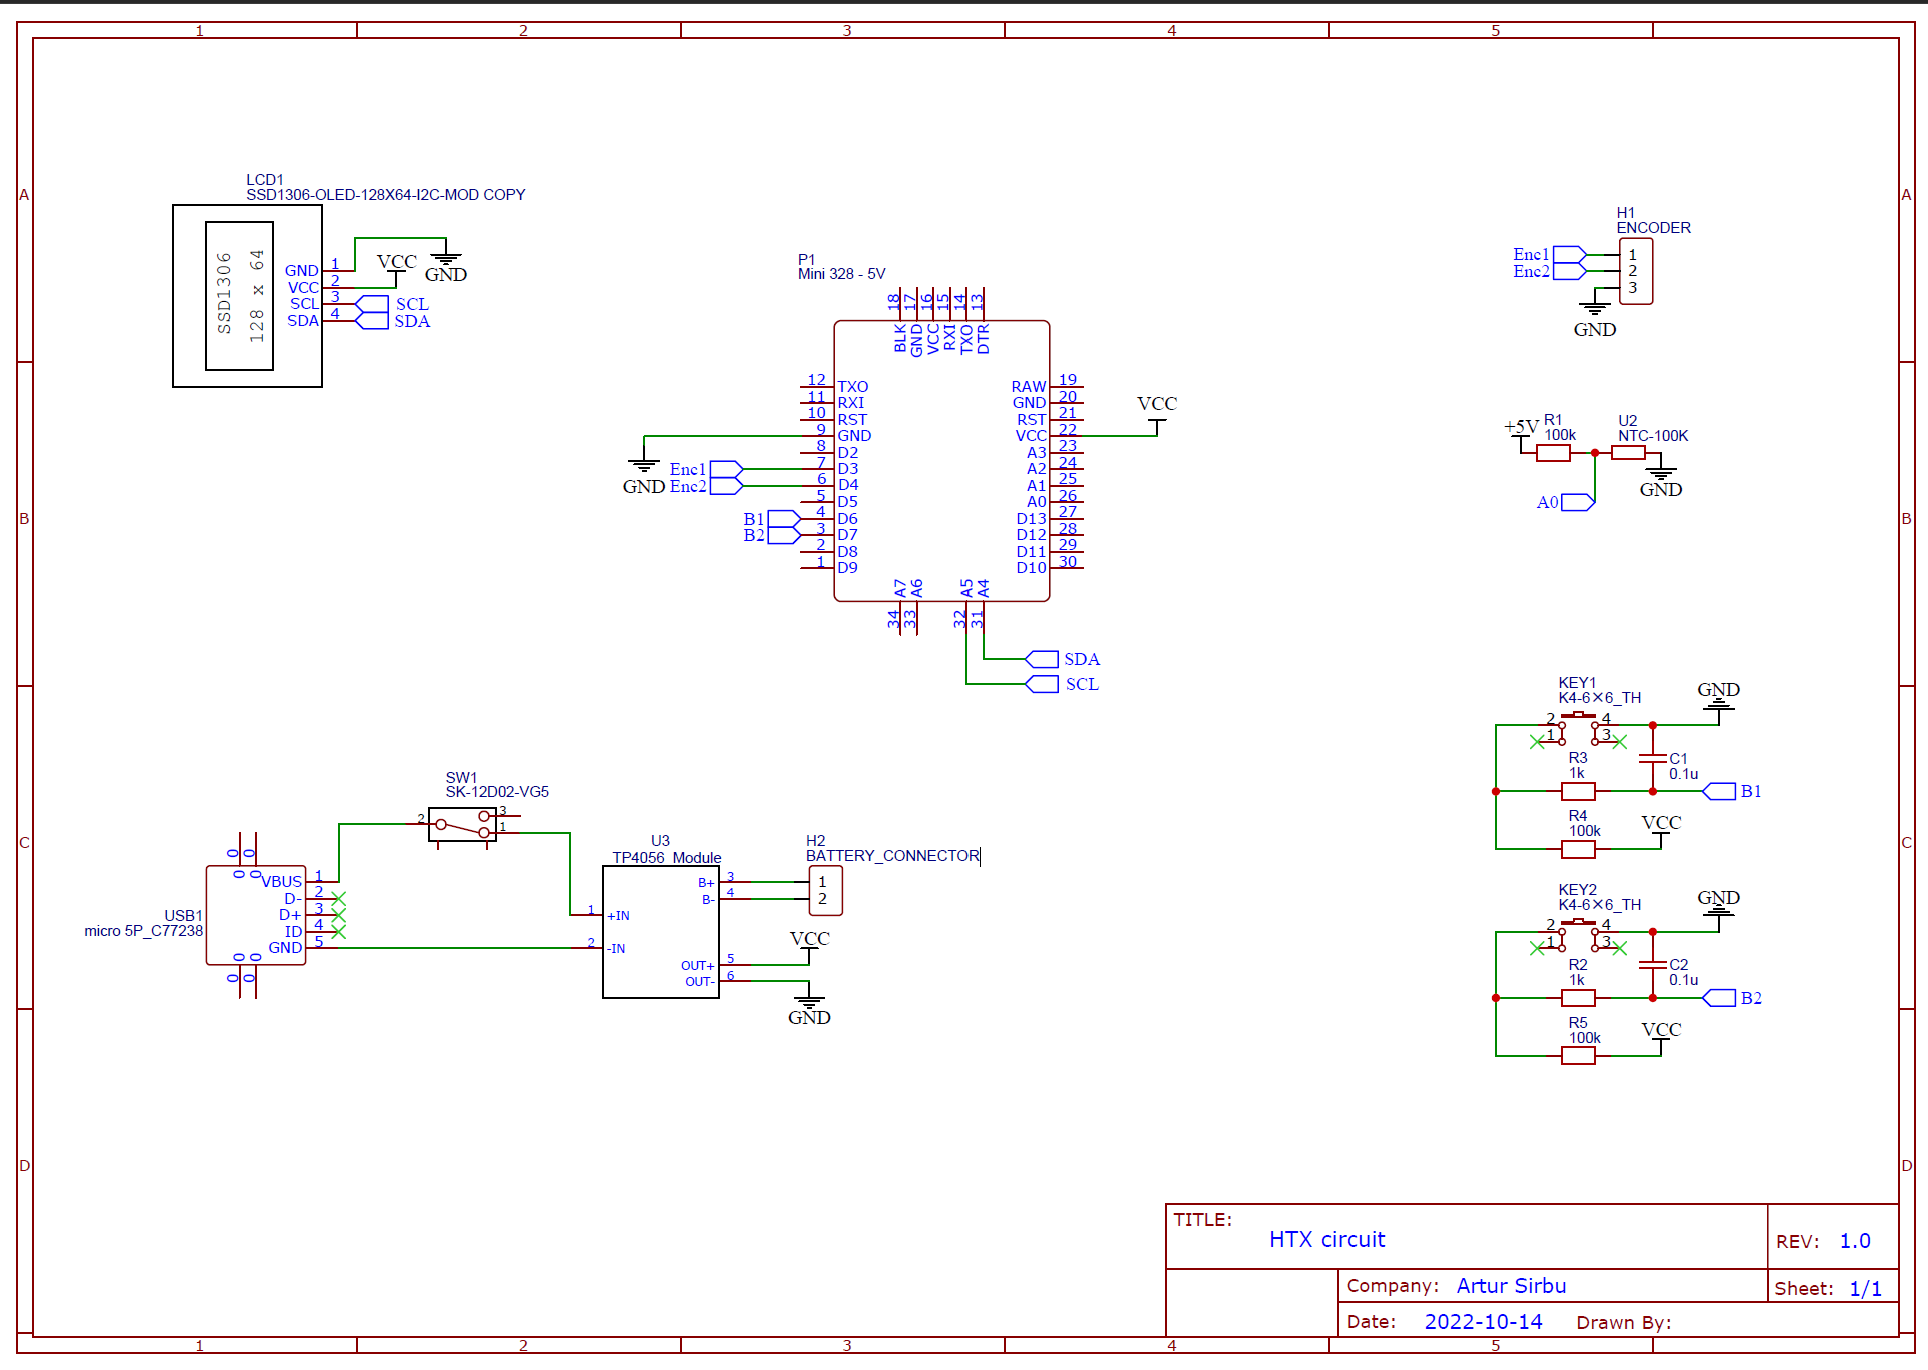
Task: Select resistor R4 100k symbol
Action: tap(1578, 849)
